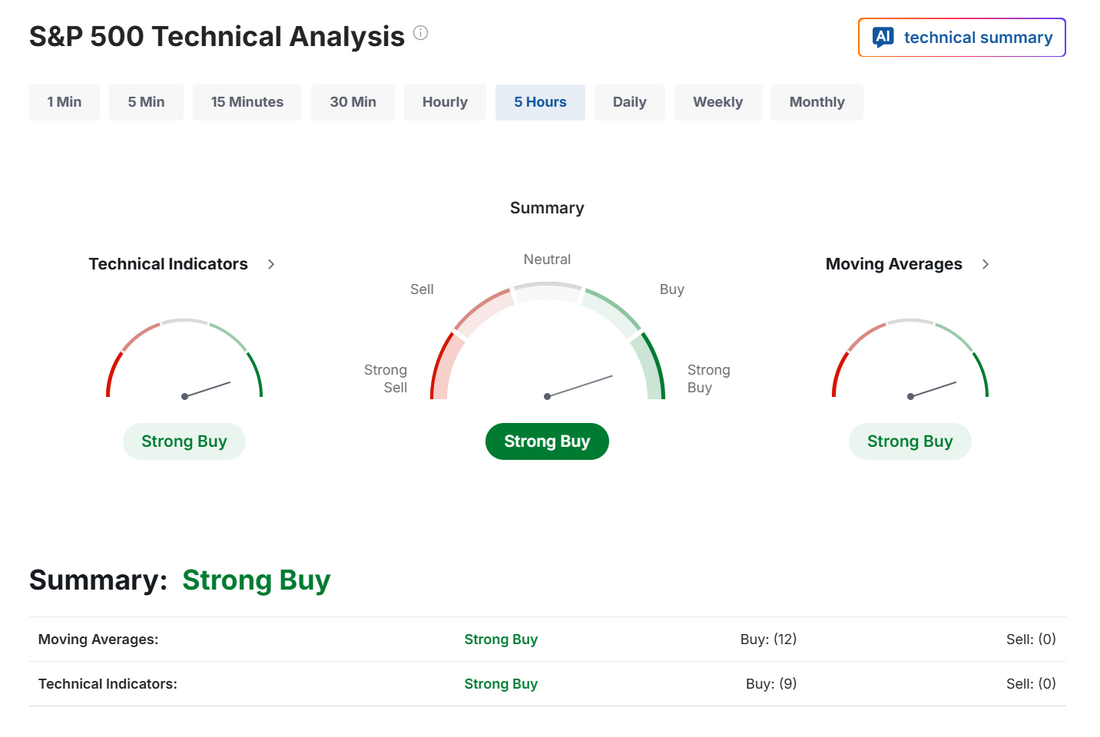
Task: Click Strong Buy badge under Moving Averages gauge
Action: 910,441
